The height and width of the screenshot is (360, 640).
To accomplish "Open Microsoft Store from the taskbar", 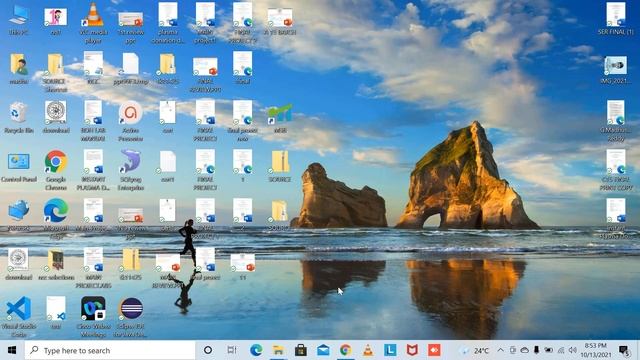I will click(x=301, y=350).
